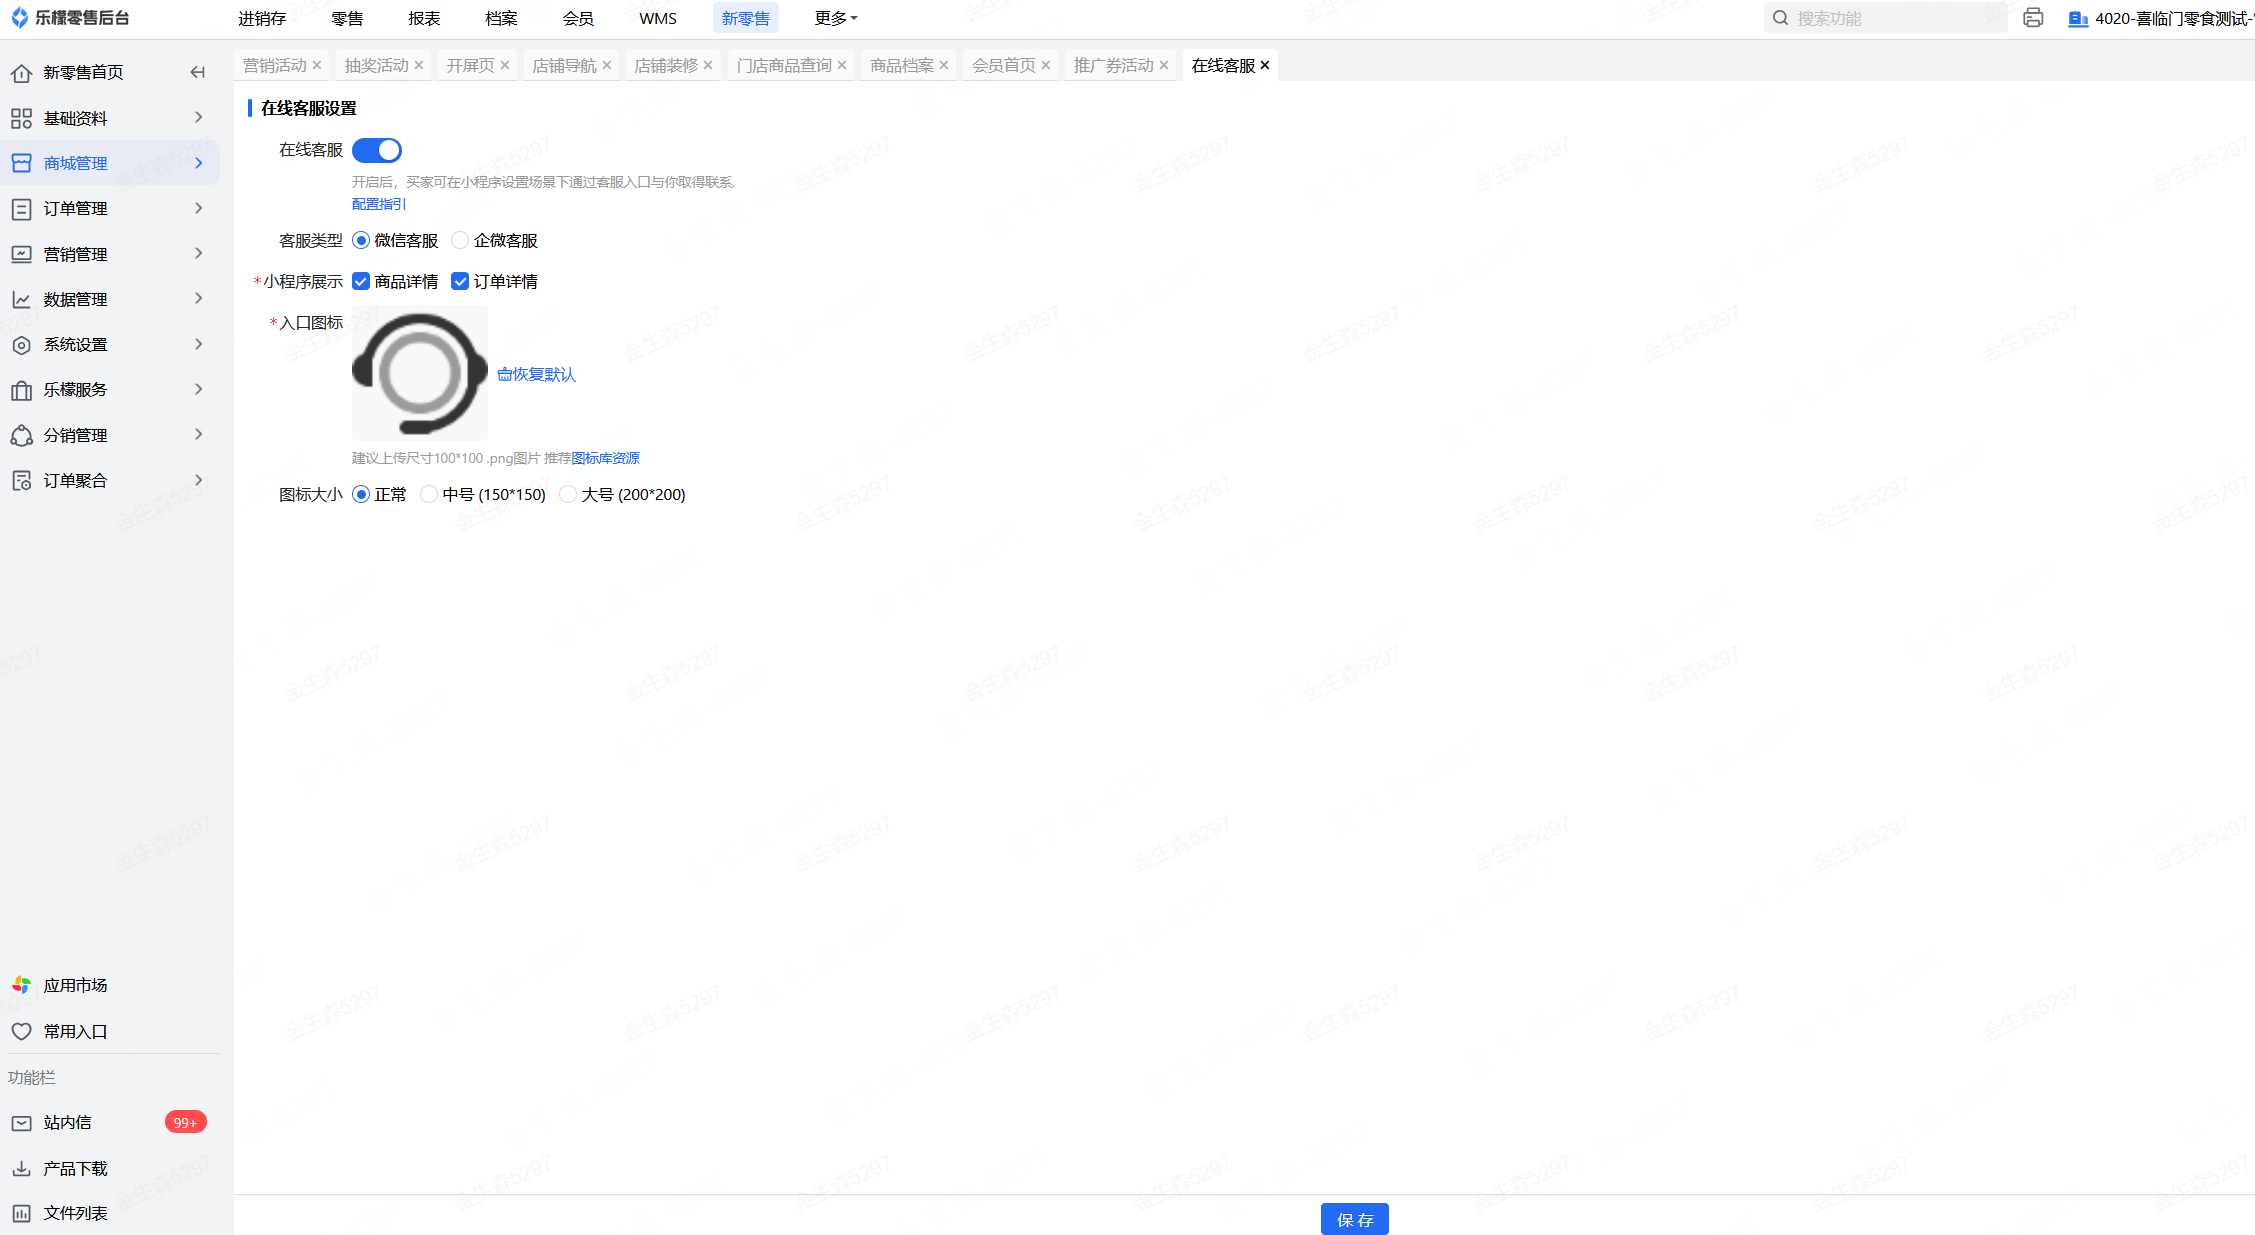Switch to the 店铺装修 tab
The width and height of the screenshot is (2255, 1235).
[666, 65]
